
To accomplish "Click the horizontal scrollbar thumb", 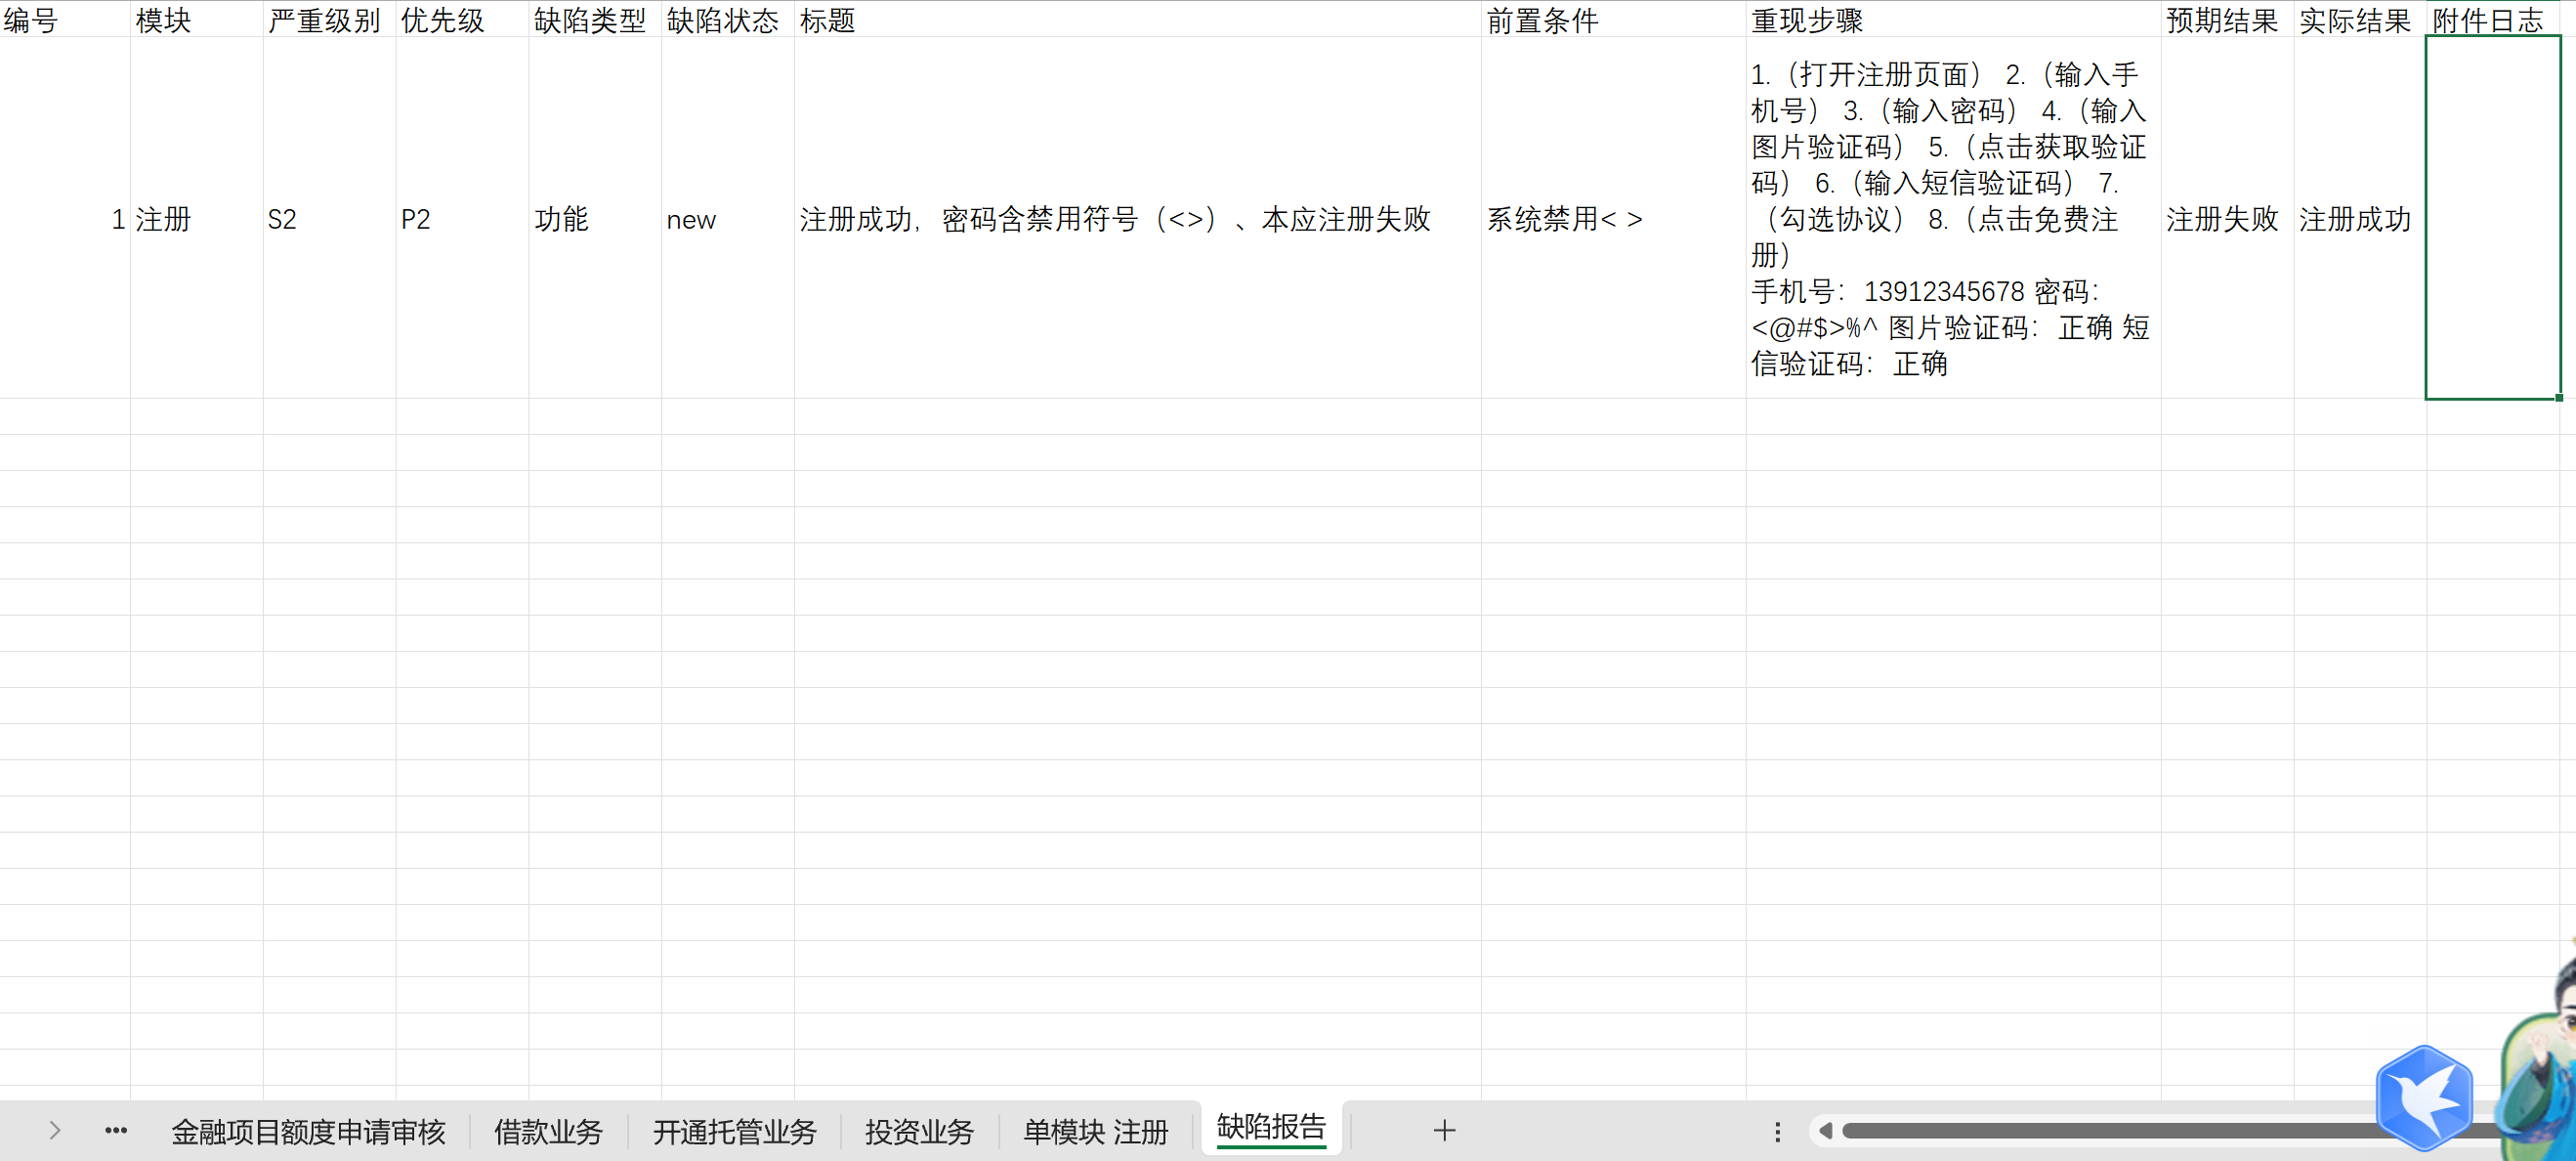I will [2100, 1131].
